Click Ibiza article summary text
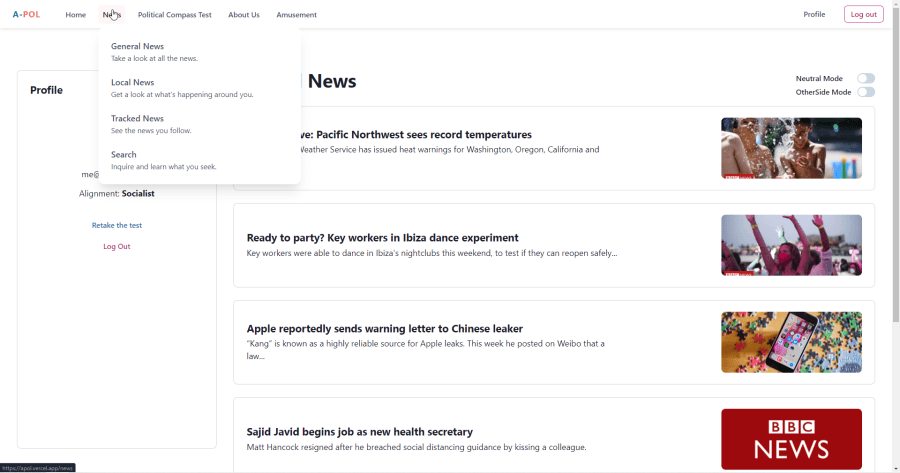 click(432, 253)
